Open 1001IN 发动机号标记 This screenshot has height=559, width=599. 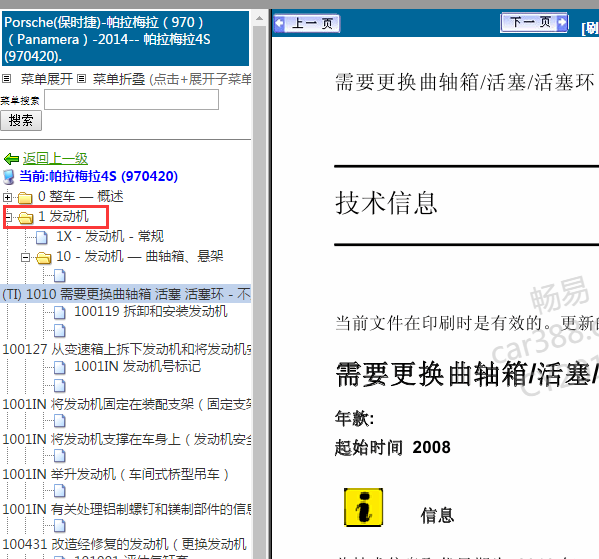[138, 366]
